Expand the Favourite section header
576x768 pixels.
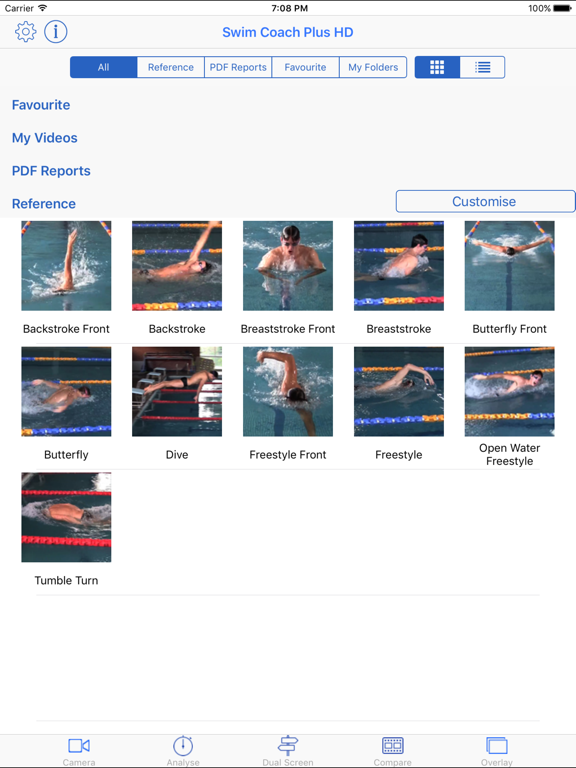(x=41, y=105)
